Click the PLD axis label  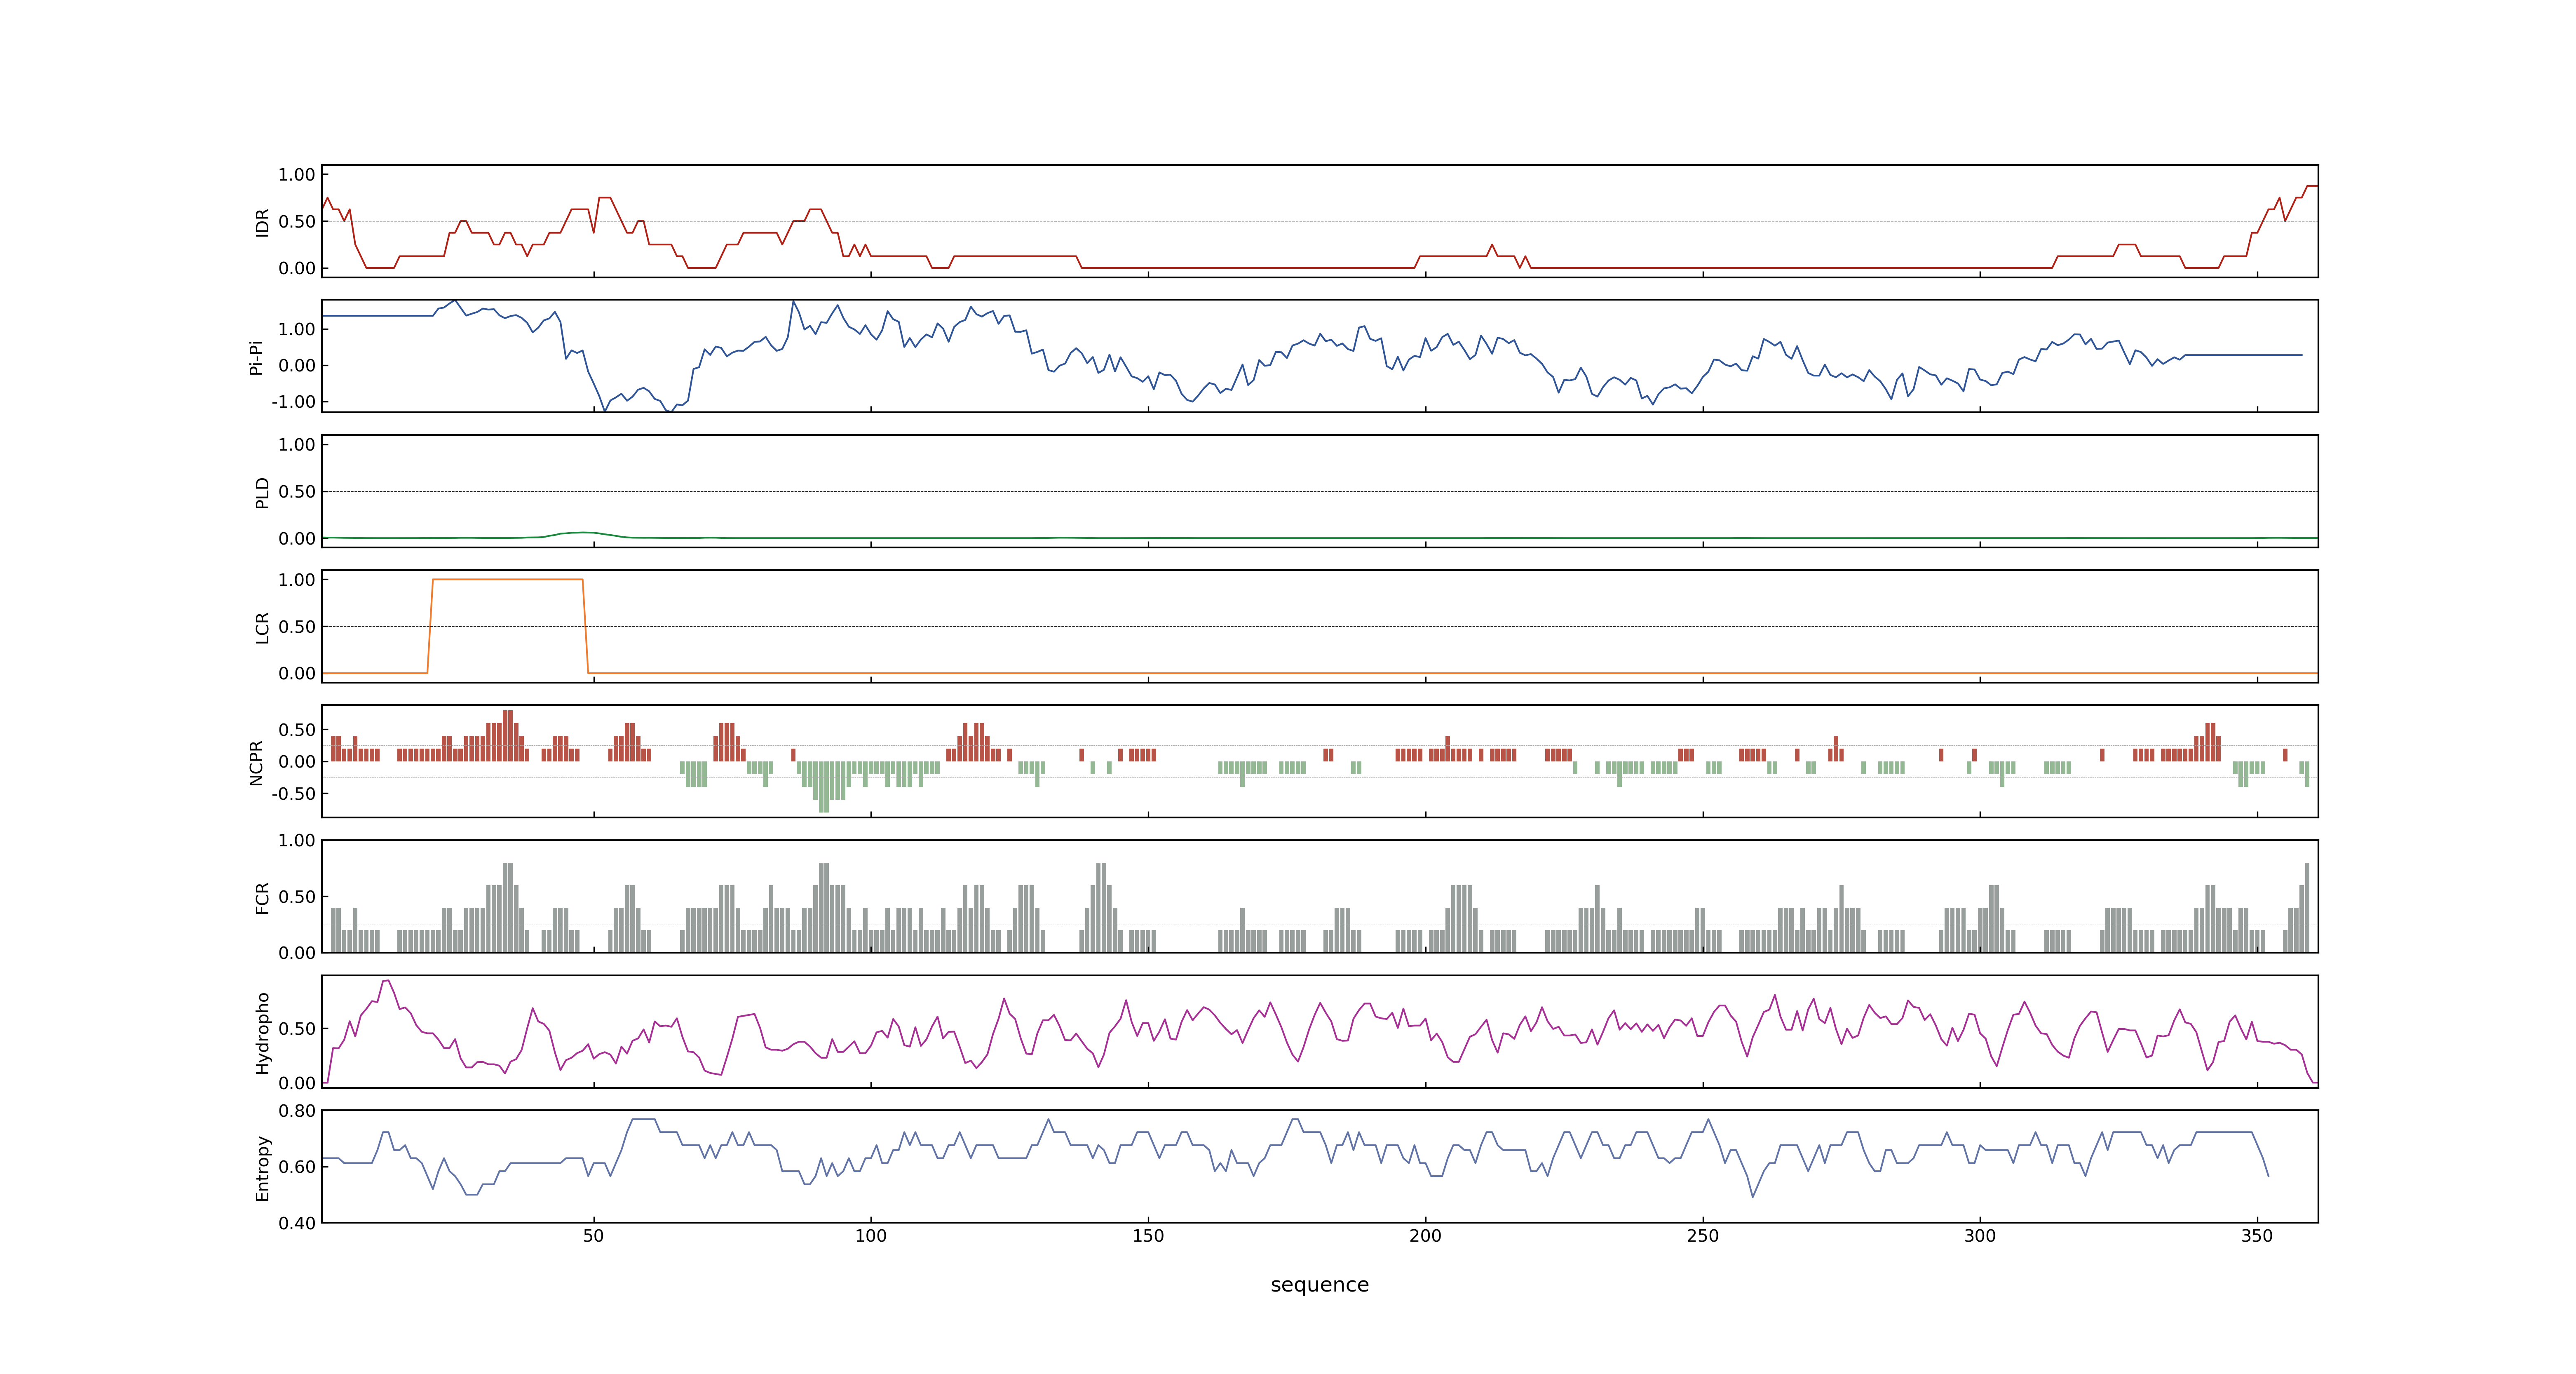(x=263, y=492)
